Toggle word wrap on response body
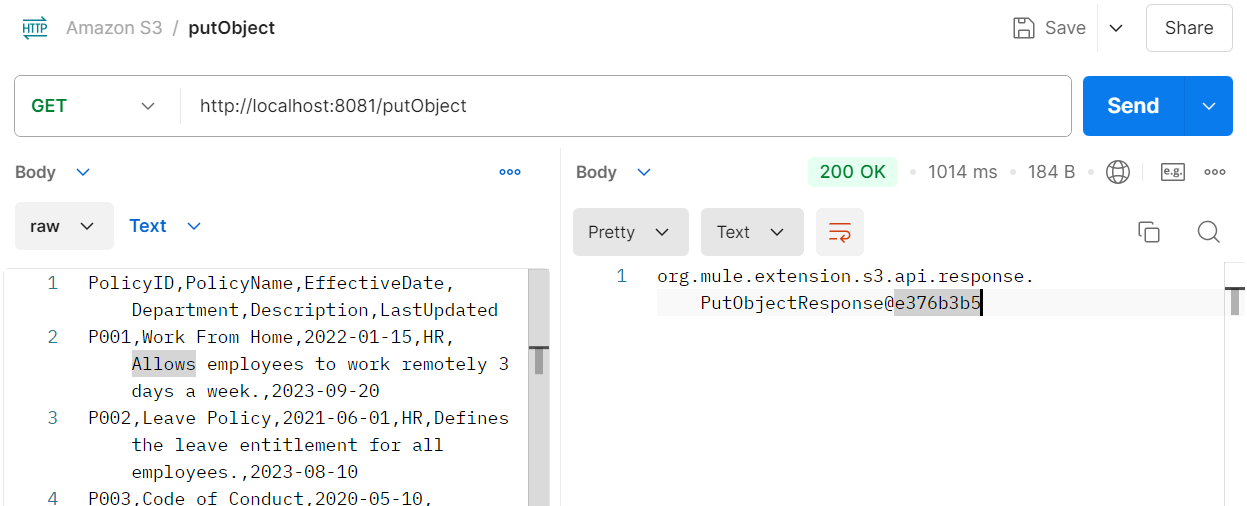The image size is (1247, 506). 839,232
